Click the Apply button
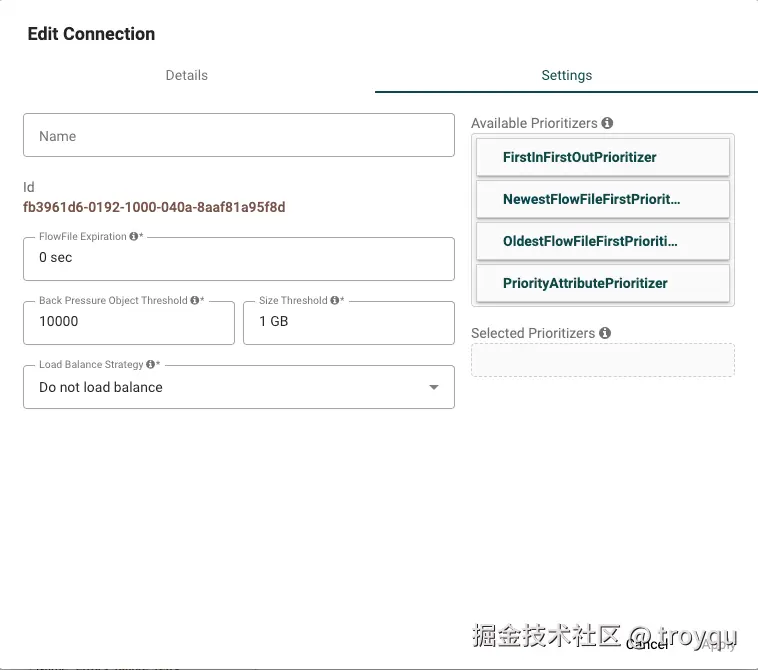The image size is (758, 670). pos(718,644)
